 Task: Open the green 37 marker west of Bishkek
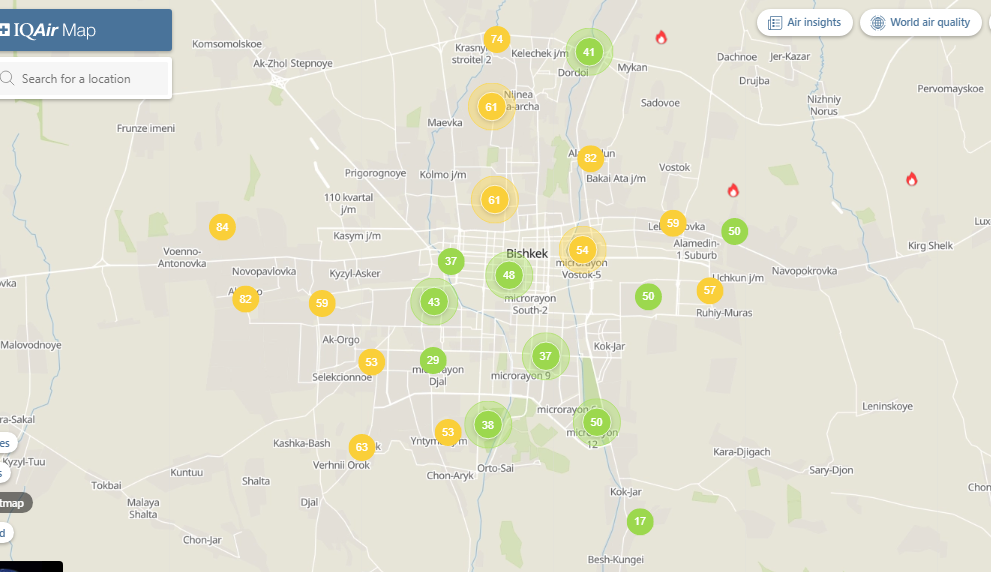pos(451,261)
